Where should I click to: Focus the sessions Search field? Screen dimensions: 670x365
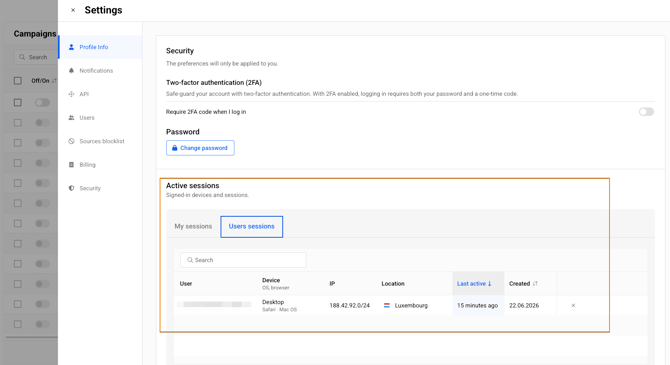click(243, 260)
